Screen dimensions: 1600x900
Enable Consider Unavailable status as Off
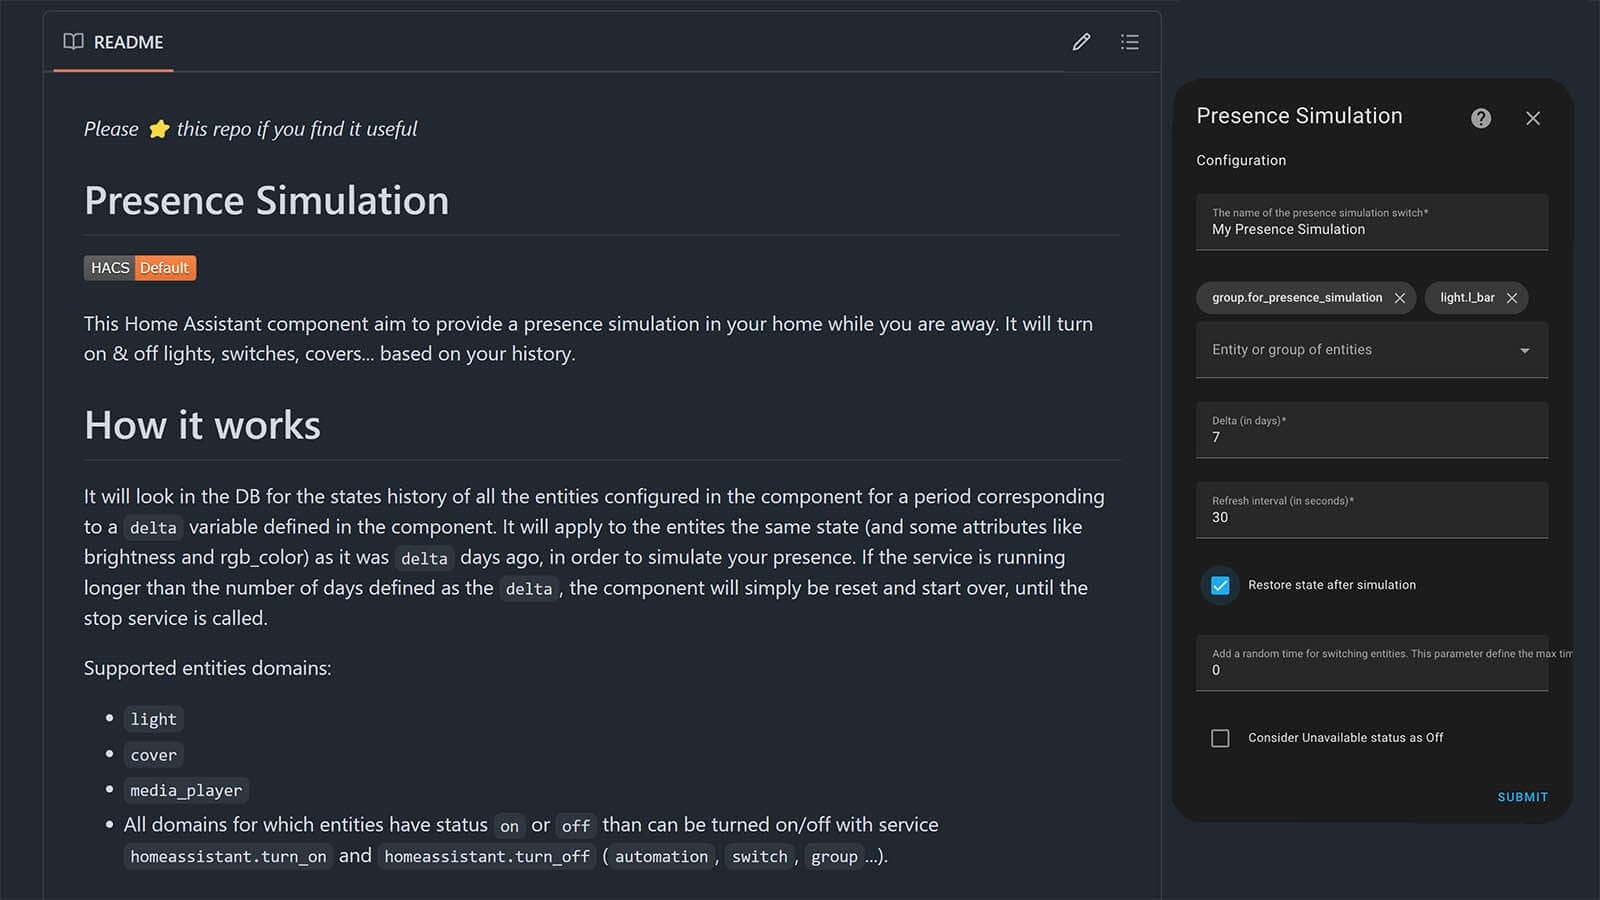tap(1220, 738)
